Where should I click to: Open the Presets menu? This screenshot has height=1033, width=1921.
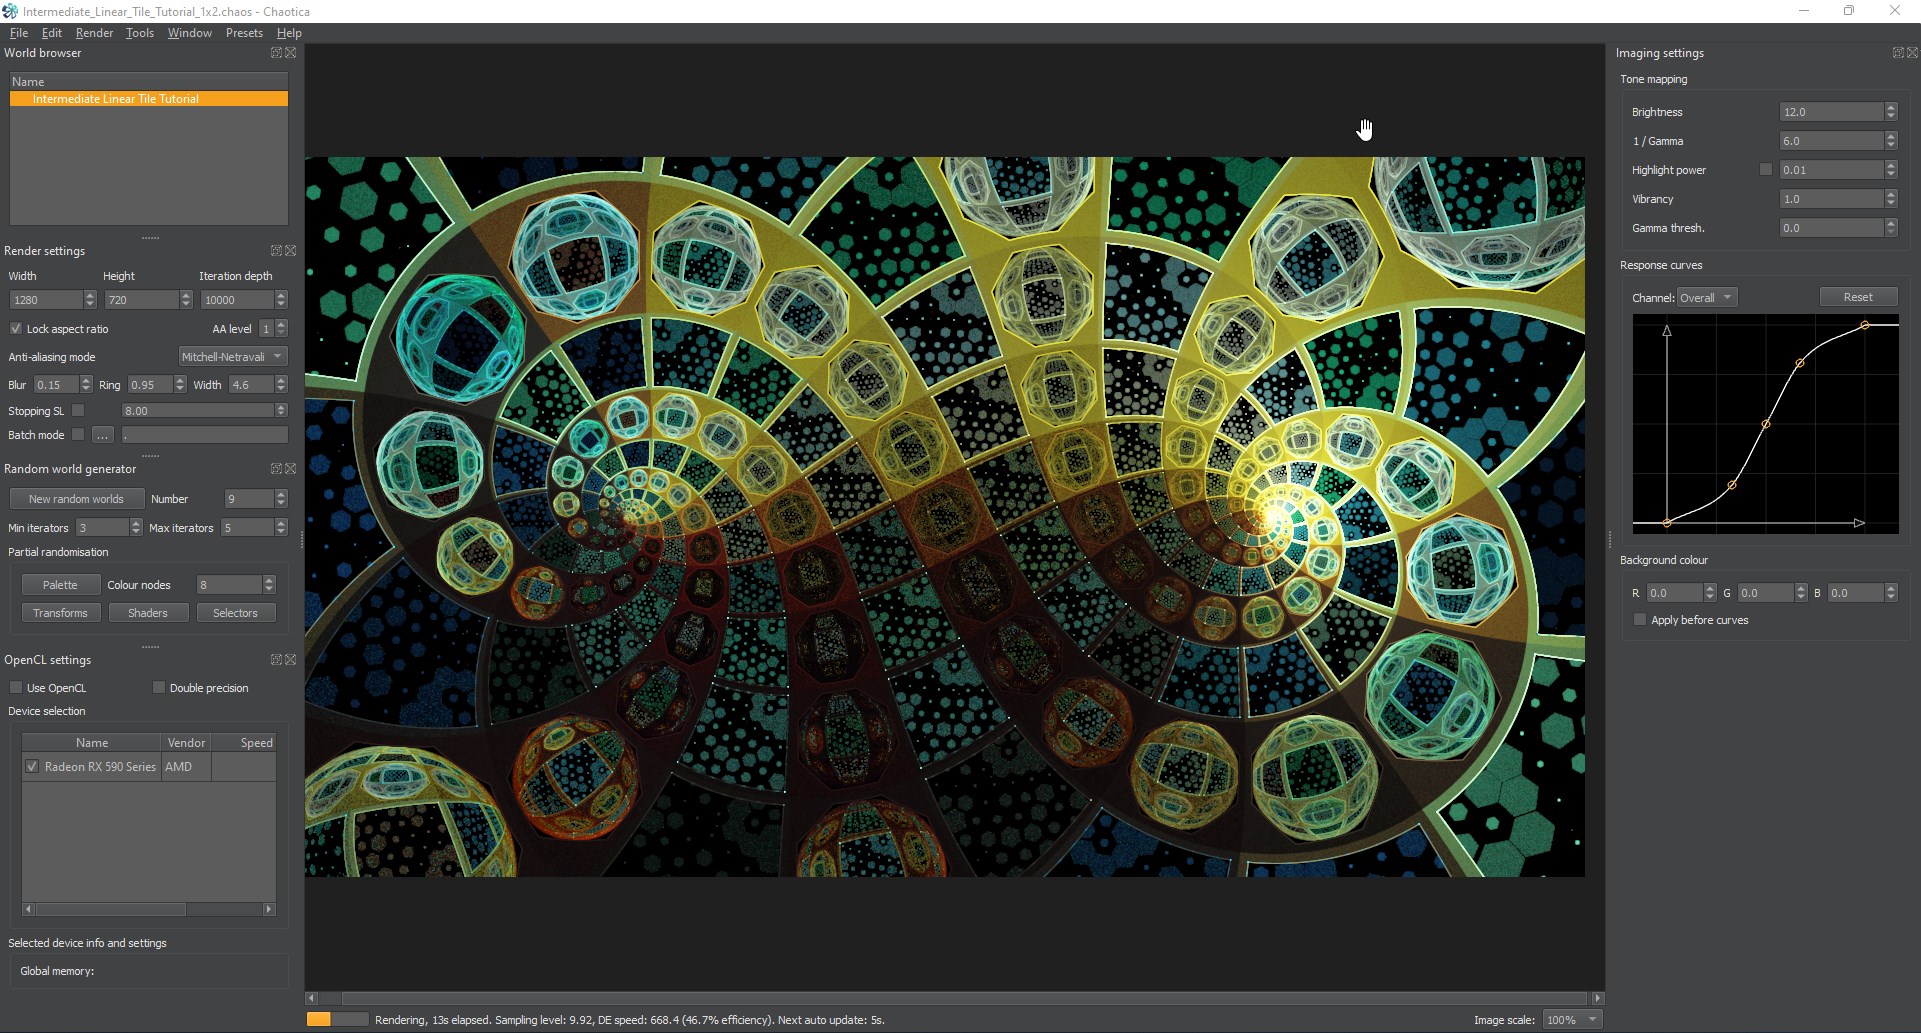coord(244,33)
